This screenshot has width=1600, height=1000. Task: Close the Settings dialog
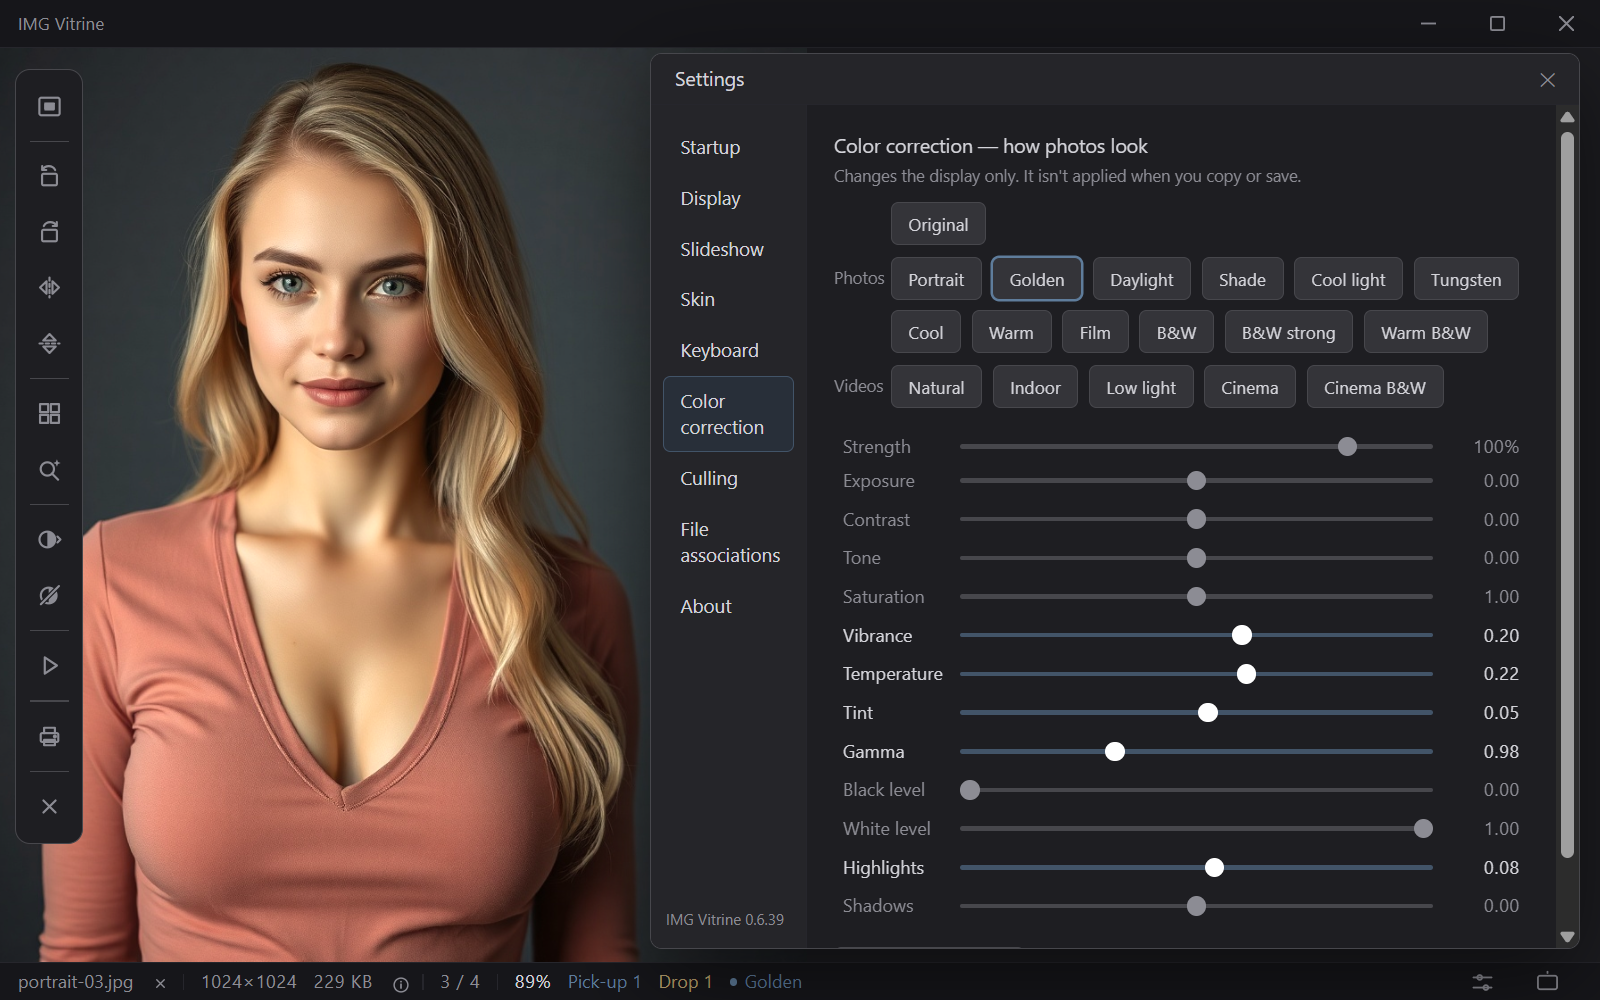(1547, 80)
